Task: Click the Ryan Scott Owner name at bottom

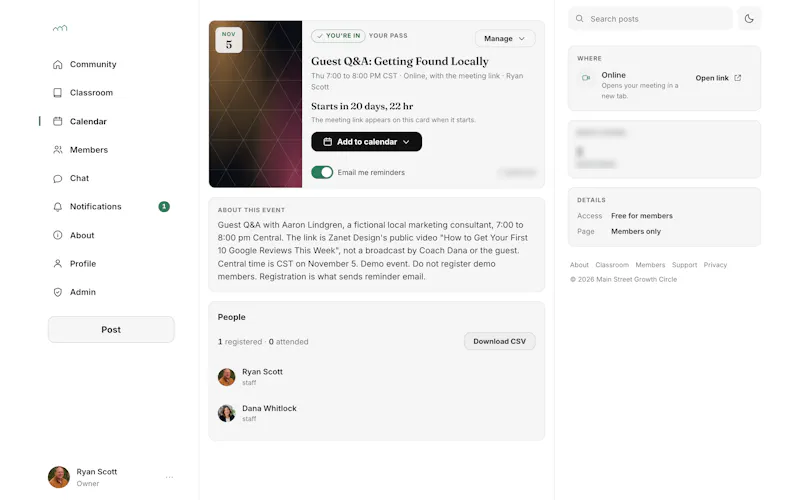Action: coord(96,472)
